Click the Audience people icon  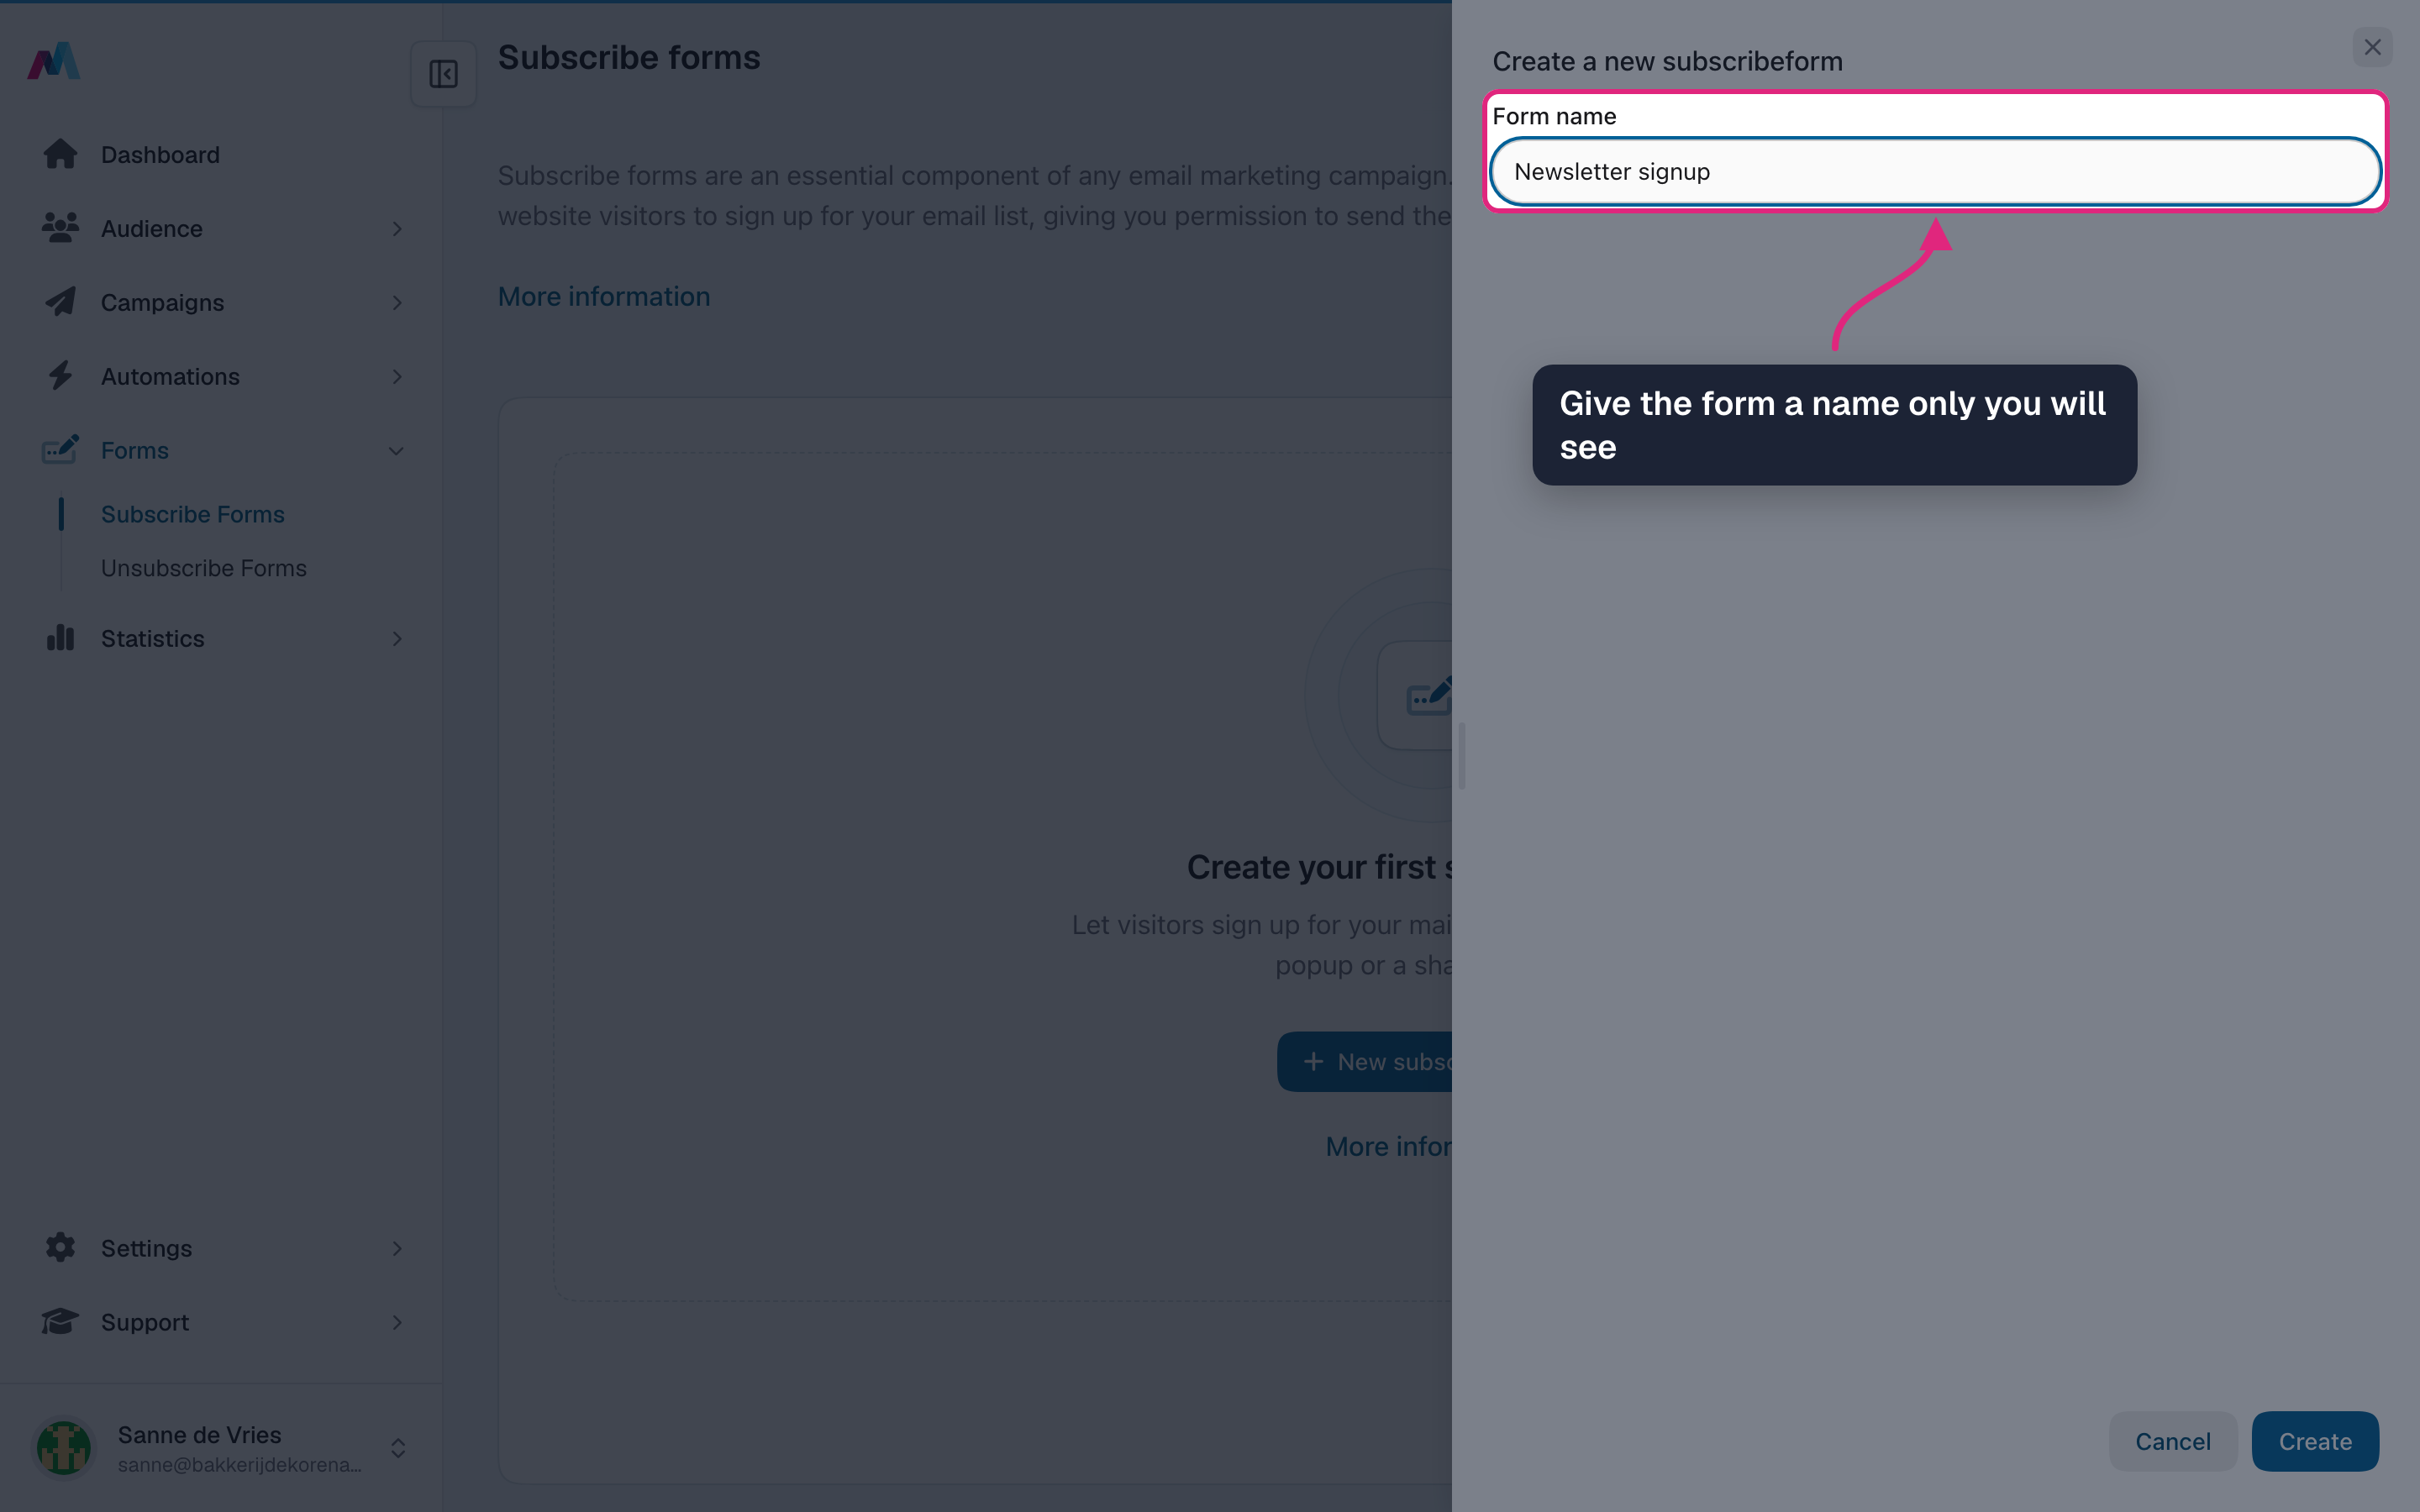tap(60, 228)
